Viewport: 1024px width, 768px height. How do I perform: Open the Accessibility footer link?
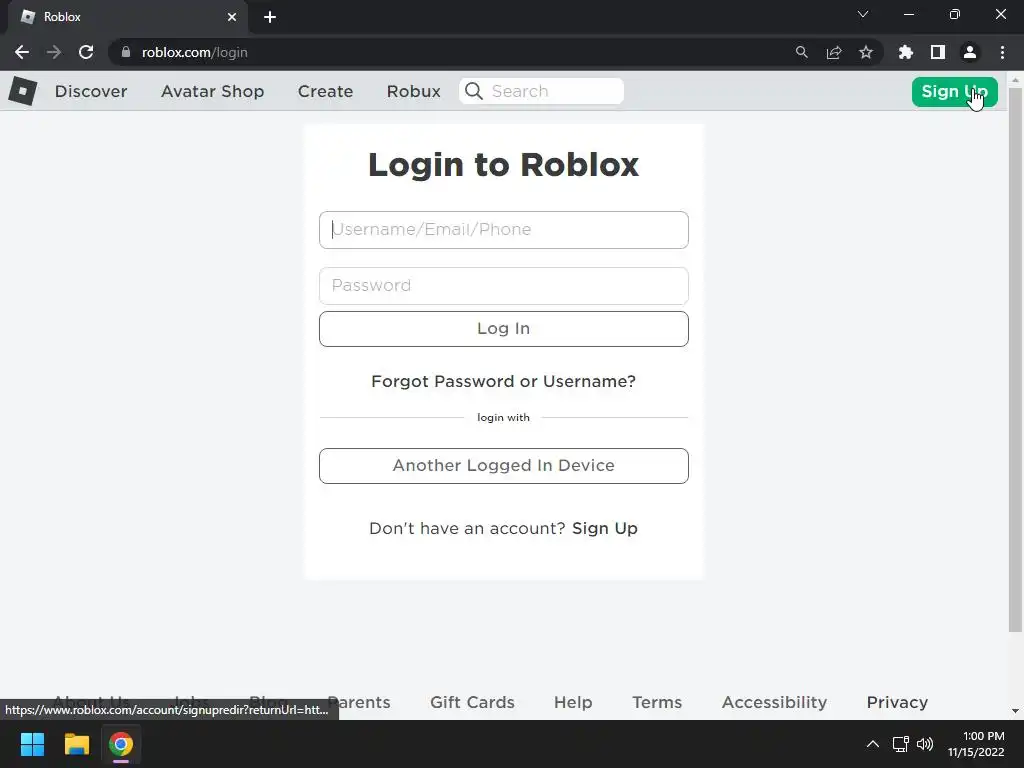[x=774, y=702]
